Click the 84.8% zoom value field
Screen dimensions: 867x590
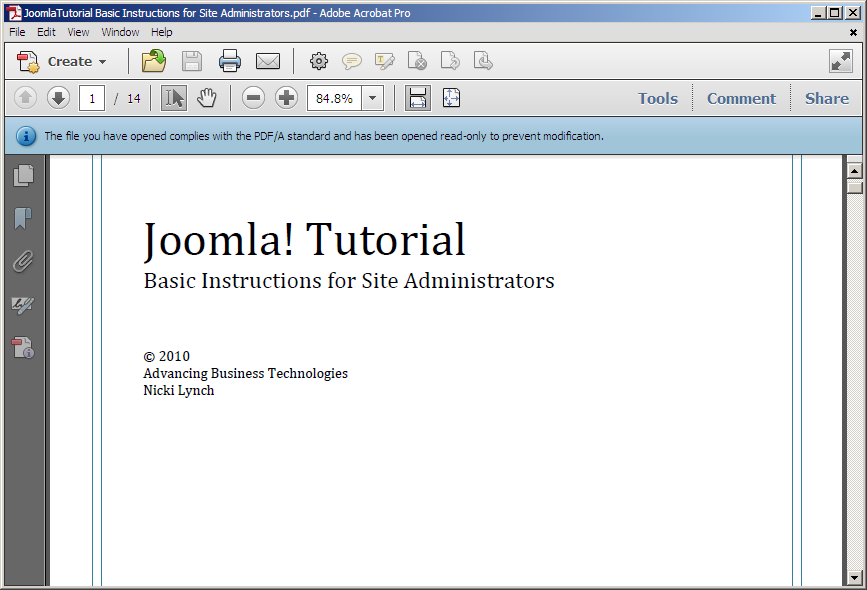click(x=334, y=98)
